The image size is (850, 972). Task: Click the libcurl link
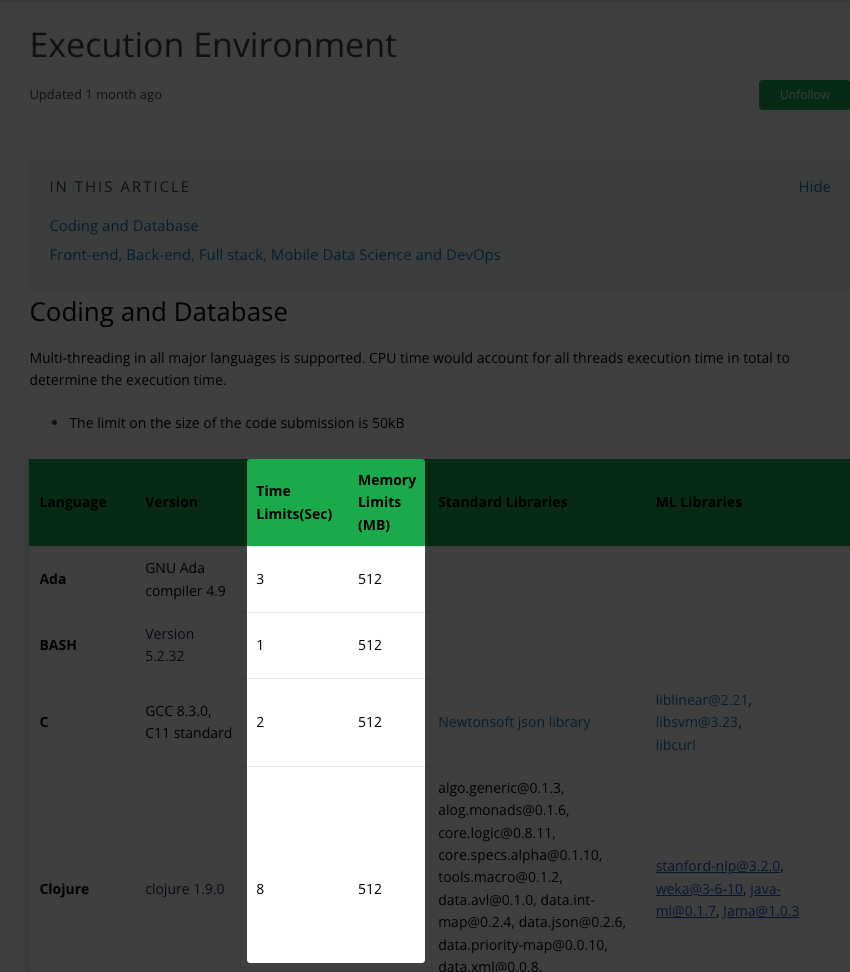tap(675, 745)
